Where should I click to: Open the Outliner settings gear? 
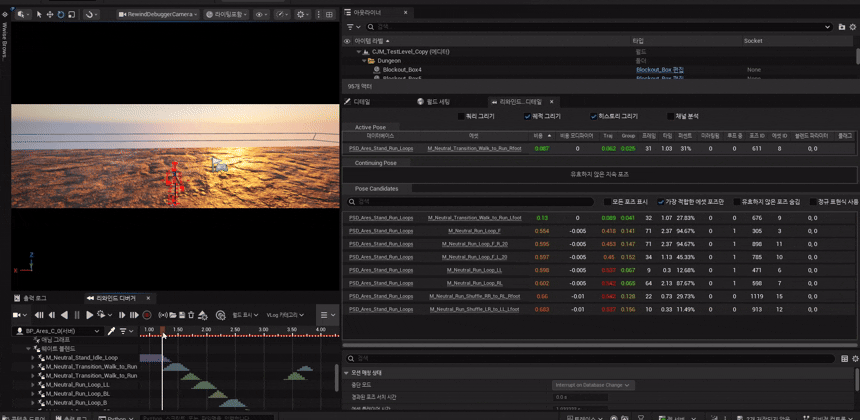click(852, 26)
